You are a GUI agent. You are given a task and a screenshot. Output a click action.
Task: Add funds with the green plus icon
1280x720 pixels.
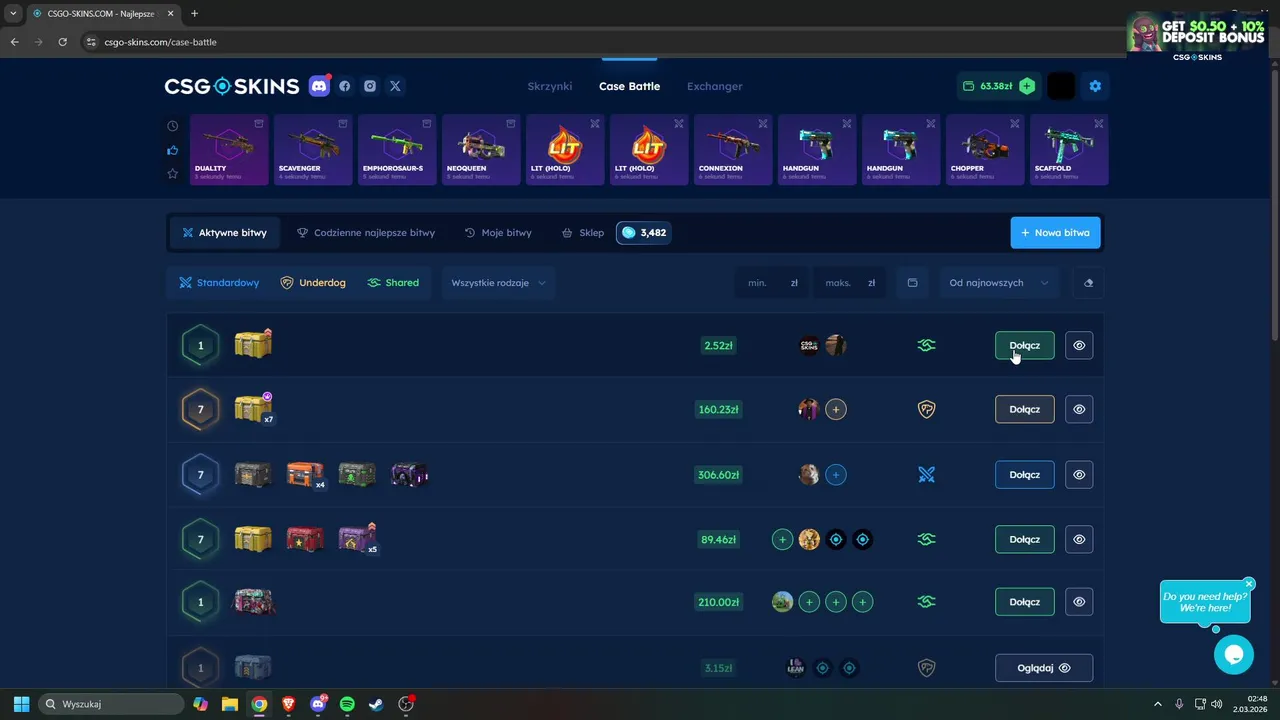tap(1027, 86)
